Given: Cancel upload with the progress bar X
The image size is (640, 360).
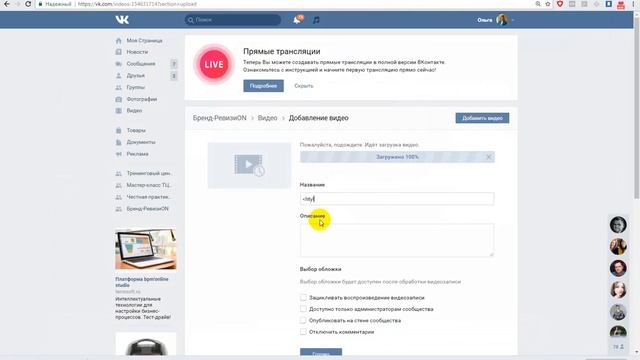Looking at the screenshot, I should [489, 157].
